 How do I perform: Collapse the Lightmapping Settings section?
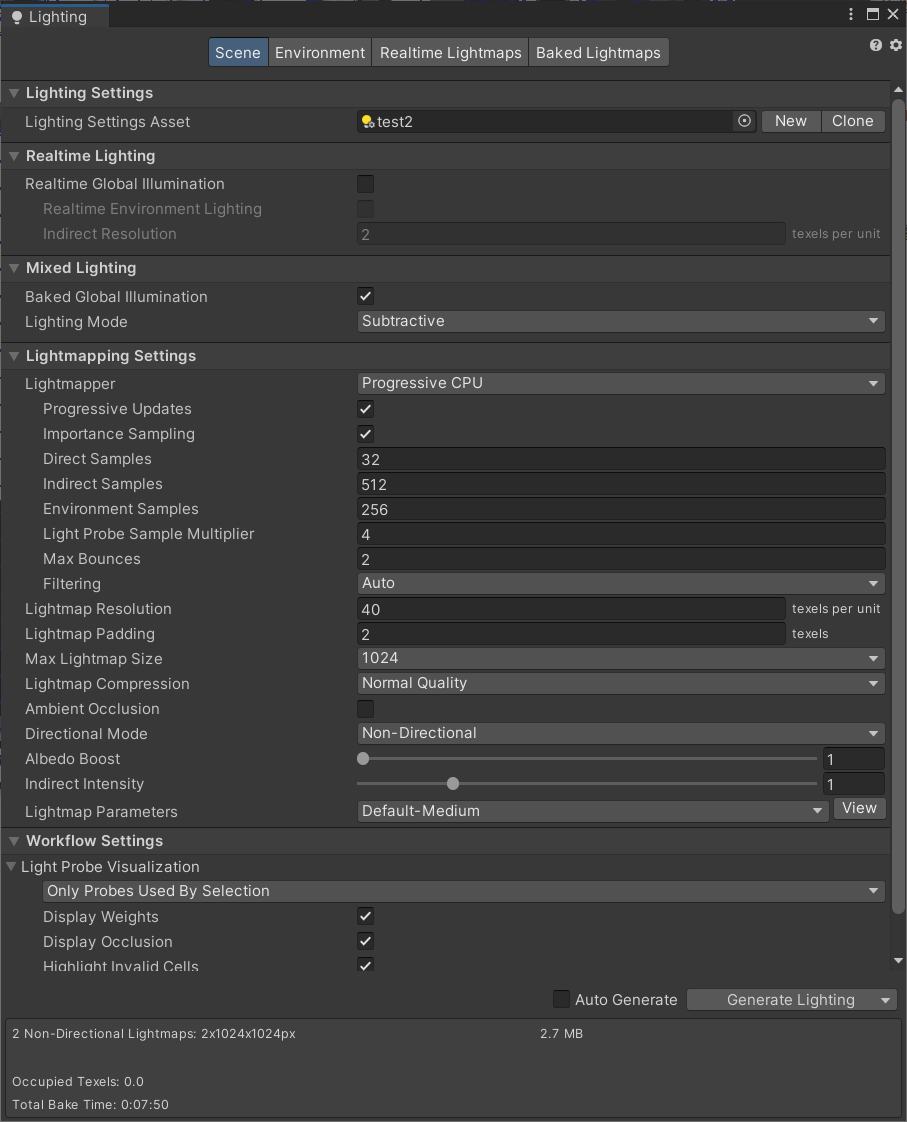pyautogui.click(x=14, y=355)
